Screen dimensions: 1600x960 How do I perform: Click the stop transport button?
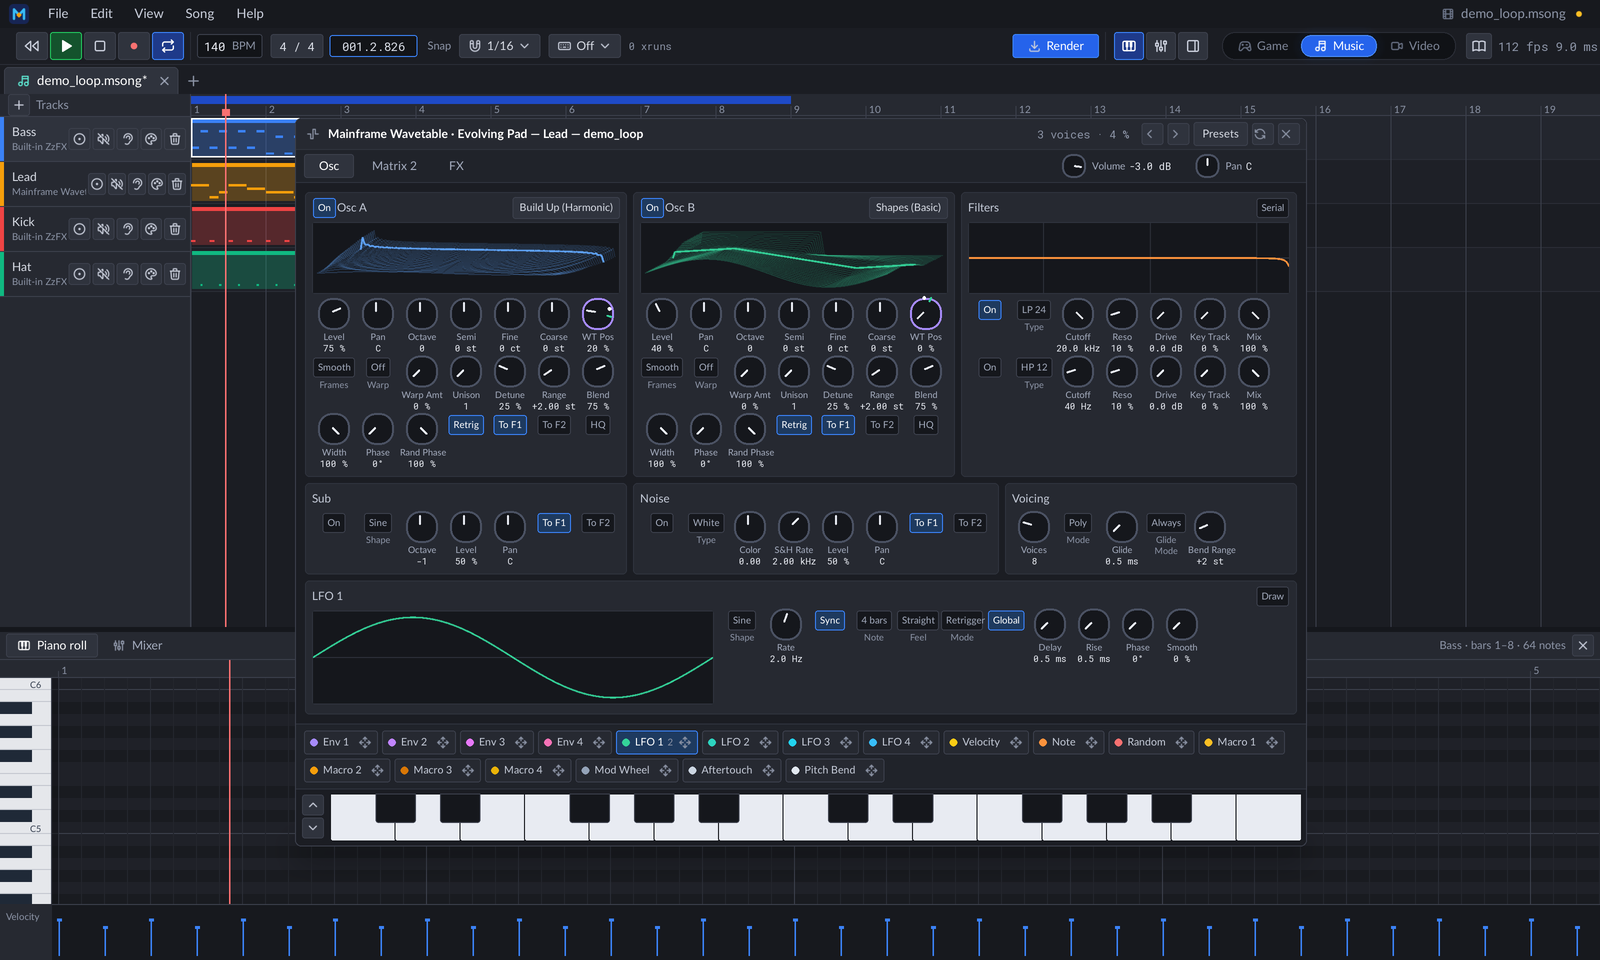pos(100,46)
